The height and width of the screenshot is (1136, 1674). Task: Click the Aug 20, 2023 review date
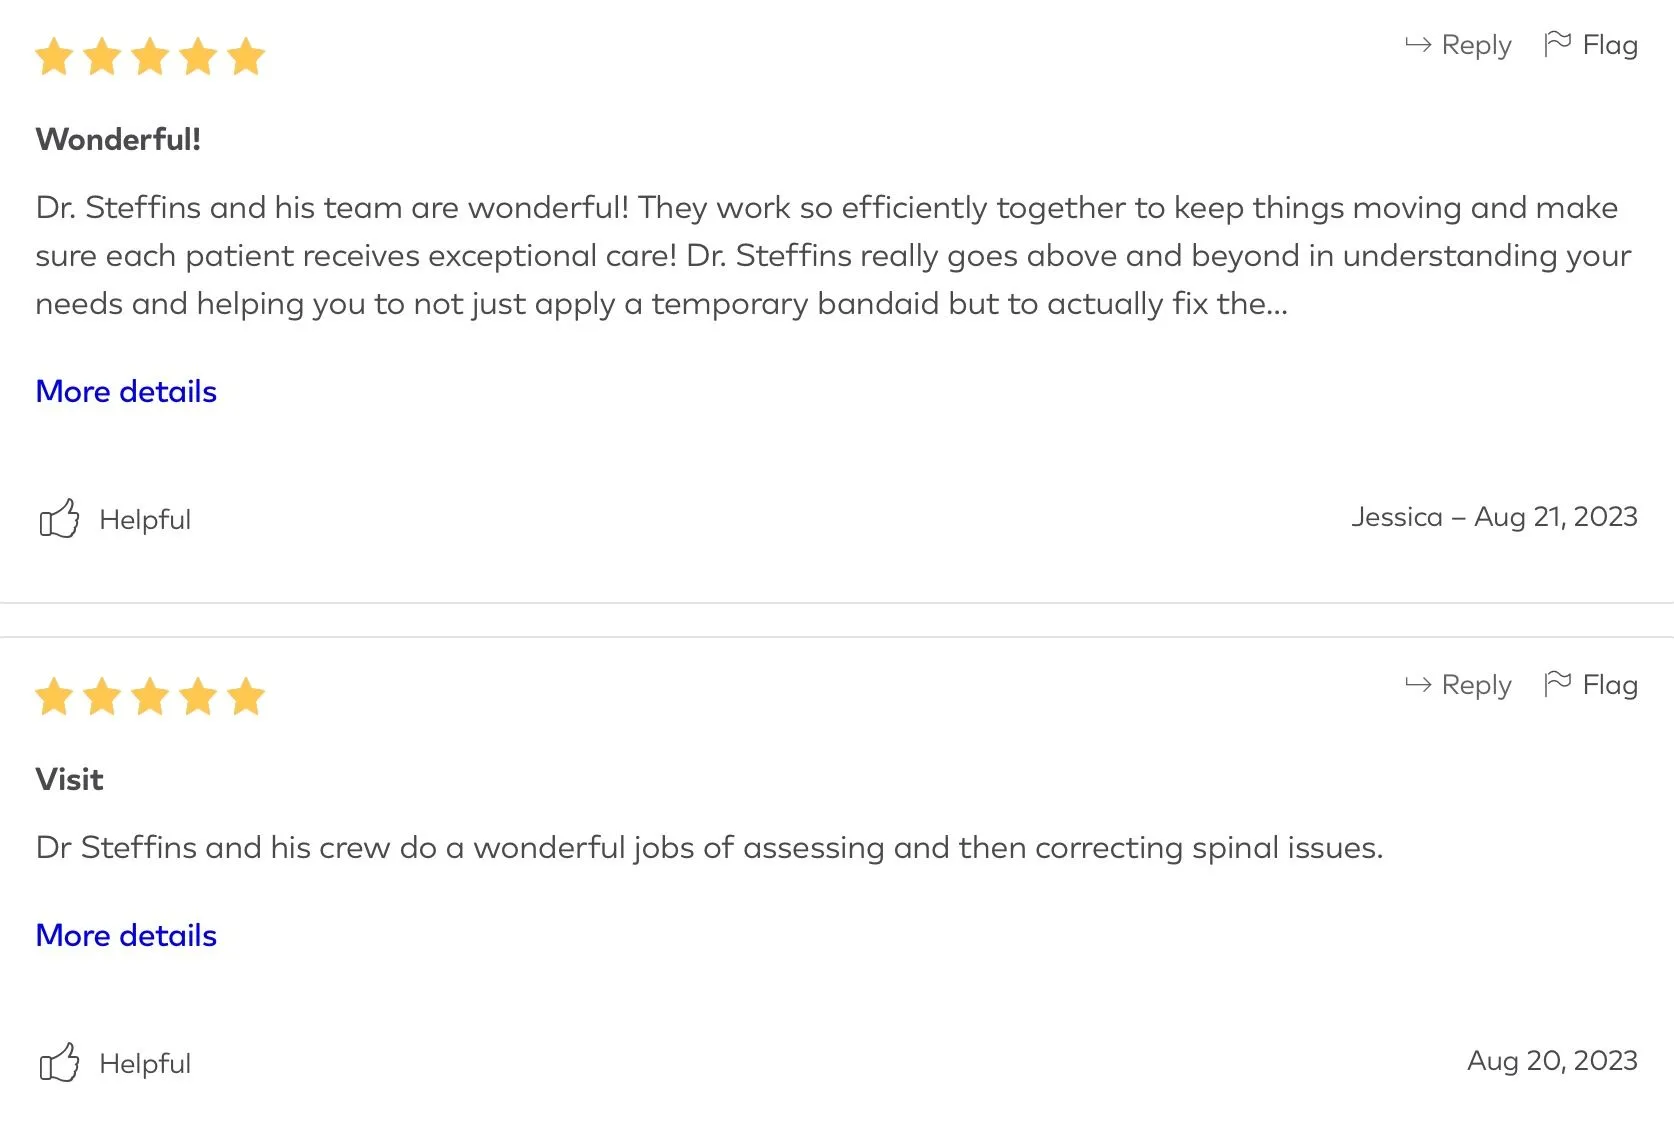coord(1552,1061)
